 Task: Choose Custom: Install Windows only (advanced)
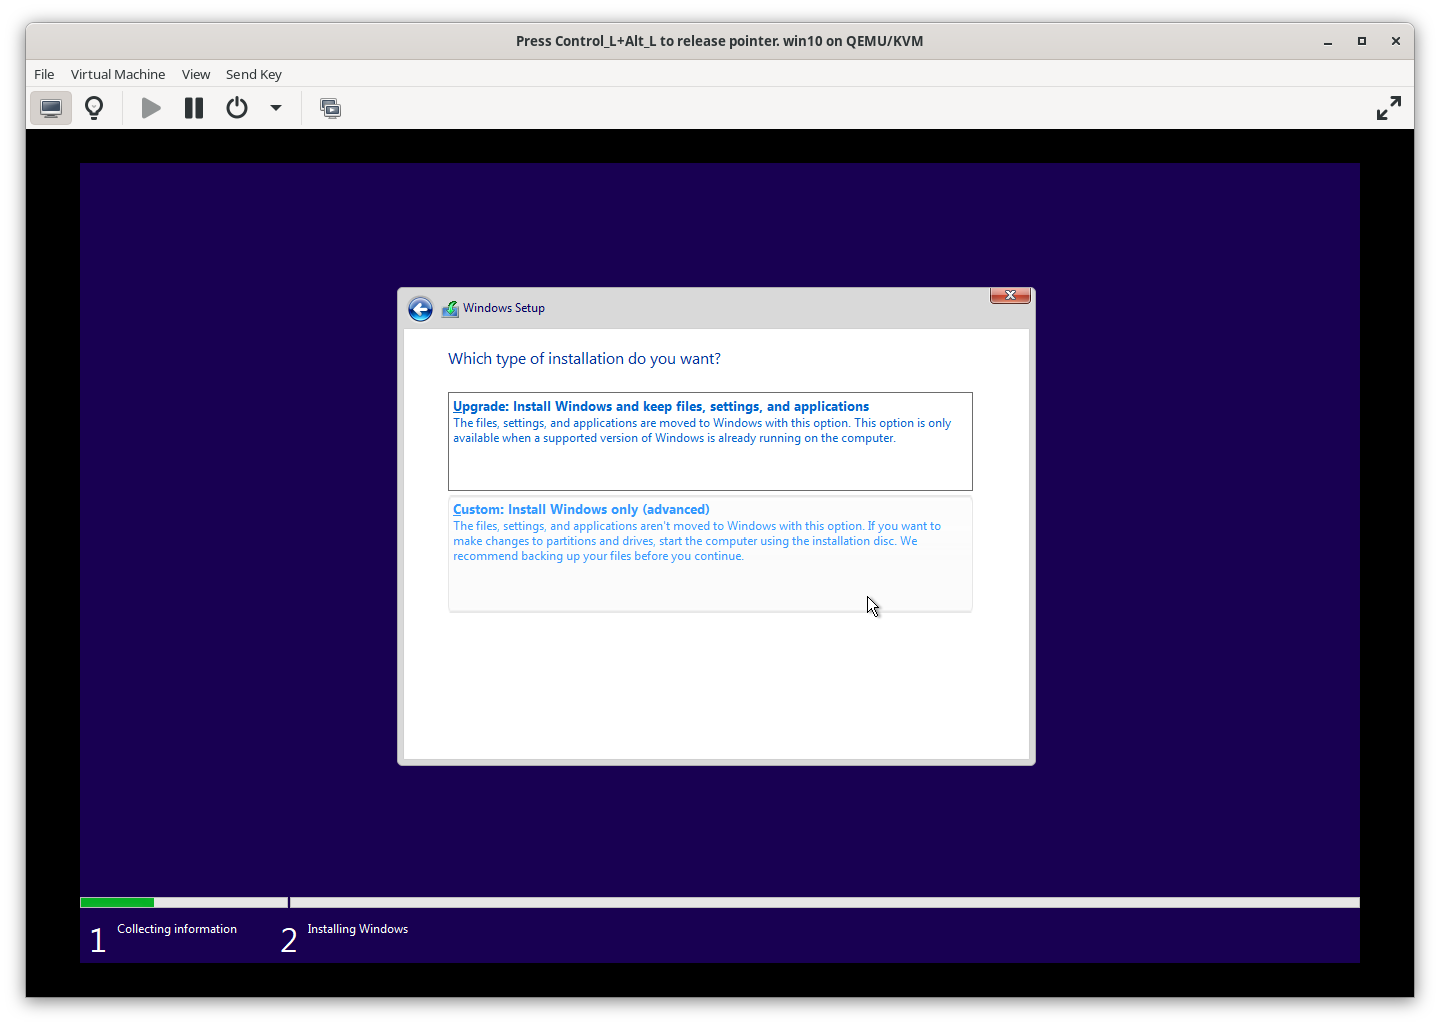pyautogui.click(x=710, y=554)
